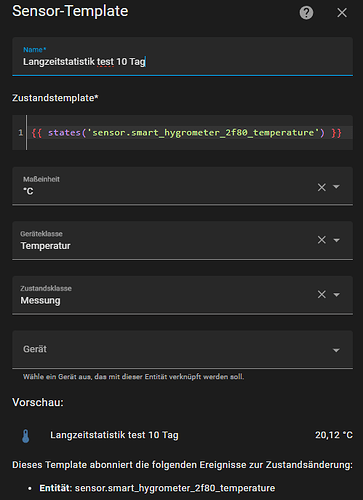Click the 20,12 °C preview value

tap(334, 435)
